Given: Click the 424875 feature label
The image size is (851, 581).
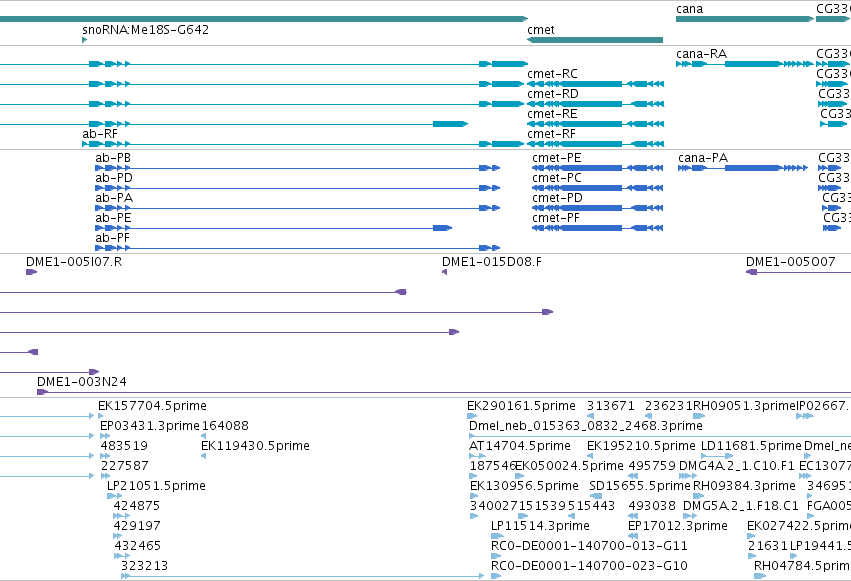Looking at the screenshot, I should click(x=137, y=506).
